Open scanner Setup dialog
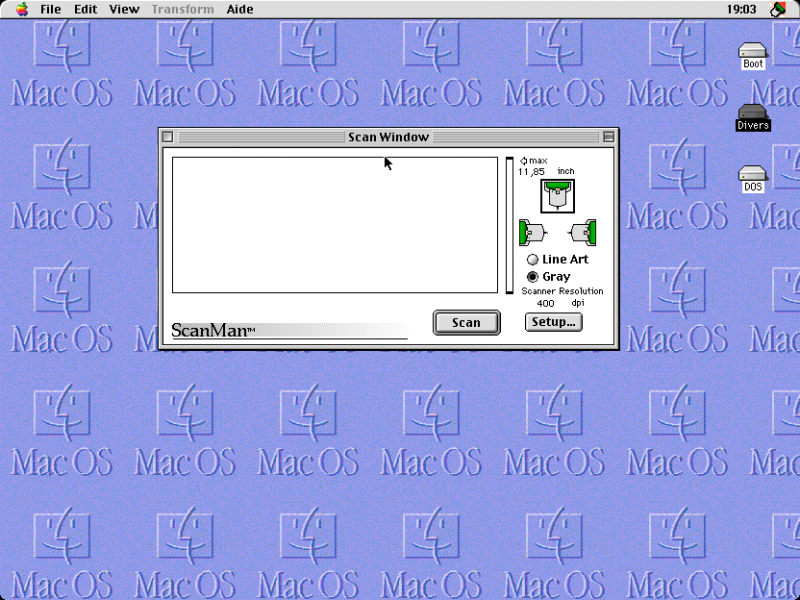This screenshot has width=800, height=600. pos(553,322)
